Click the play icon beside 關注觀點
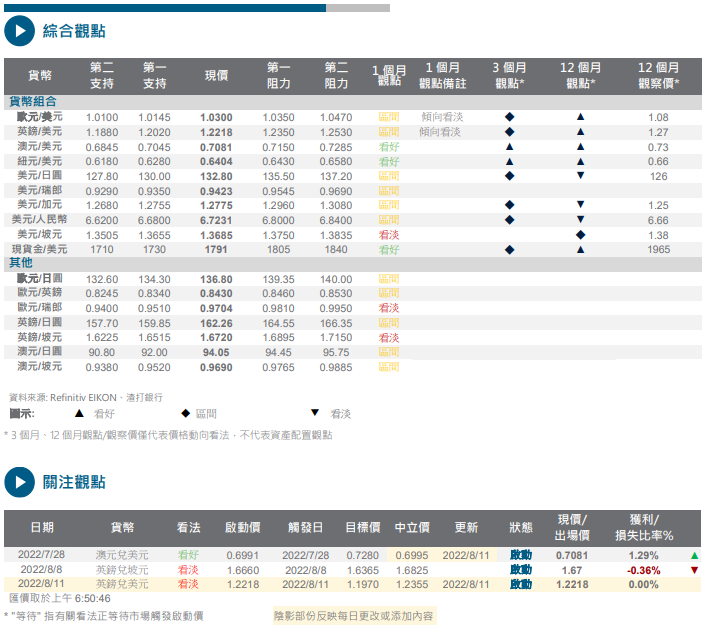This screenshot has width=708, height=641. (x=20, y=482)
